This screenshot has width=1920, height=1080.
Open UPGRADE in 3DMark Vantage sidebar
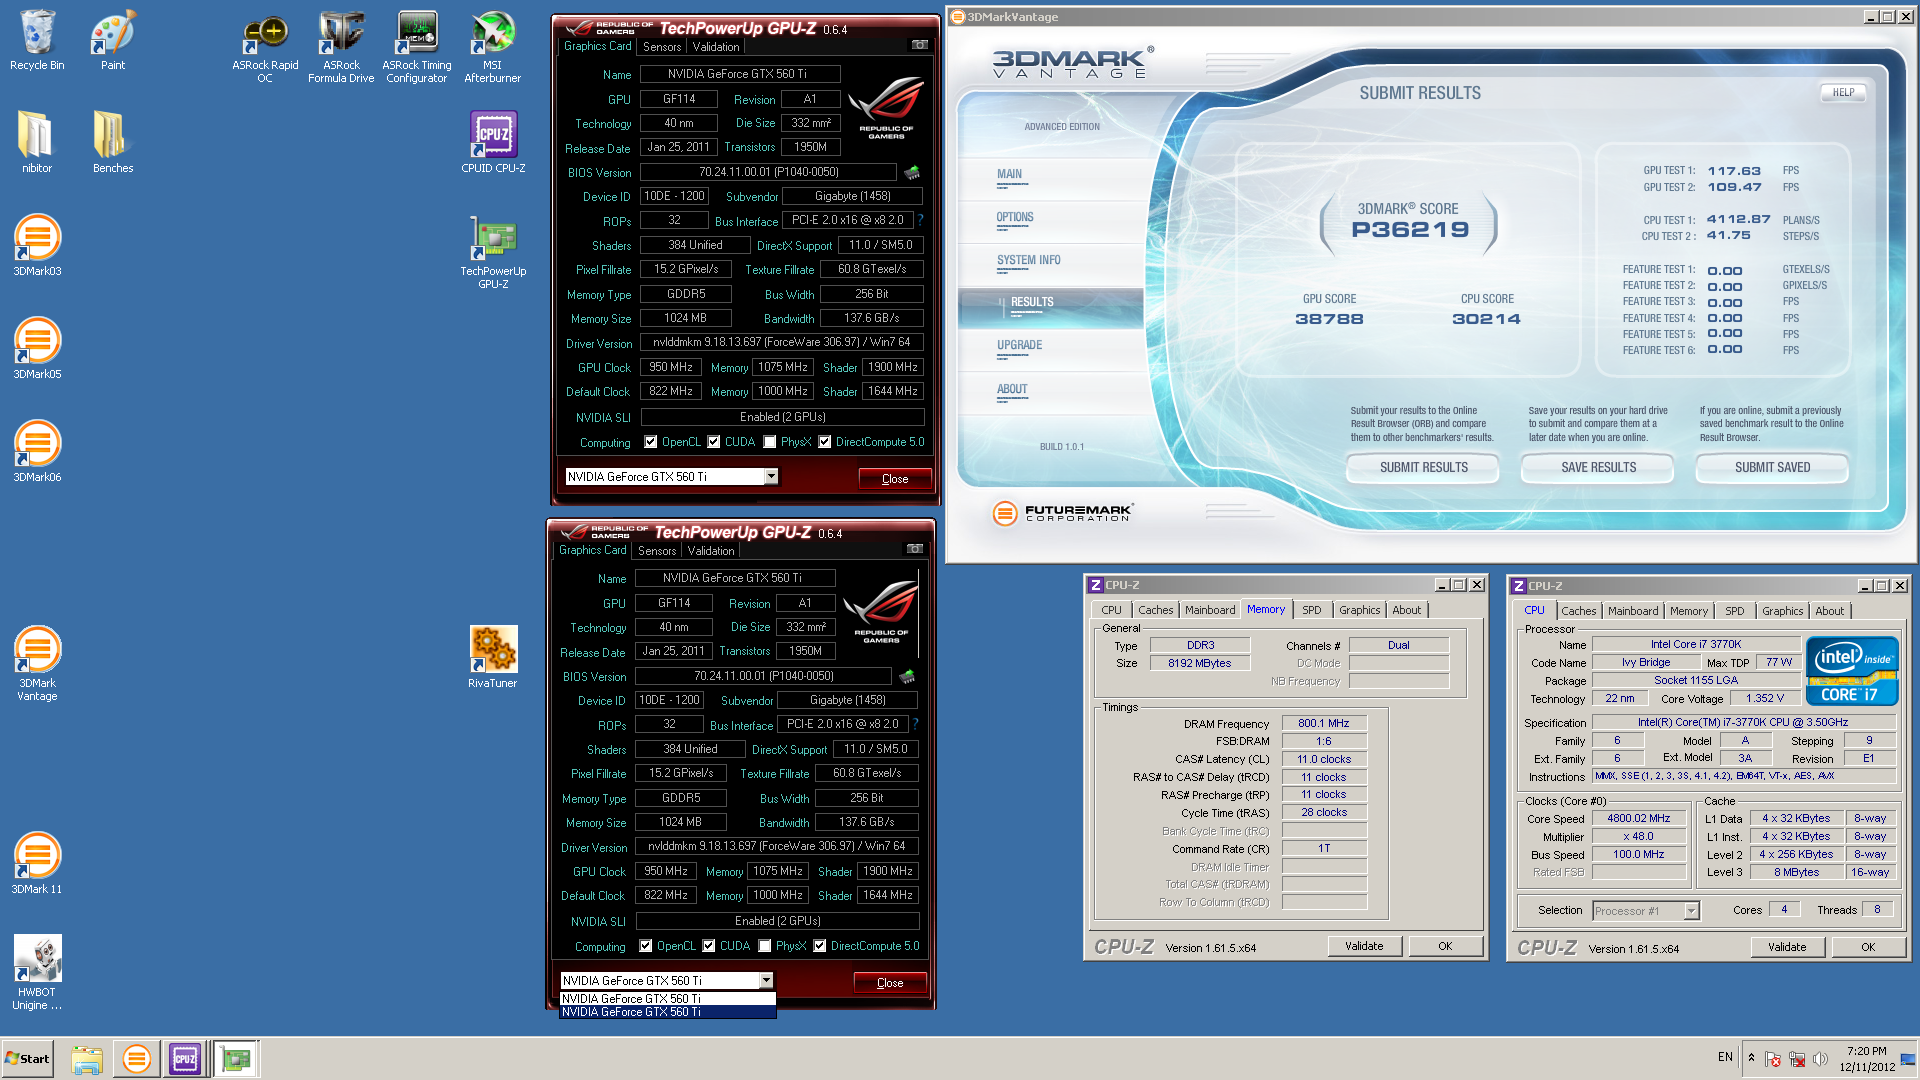coord(1020,346)
